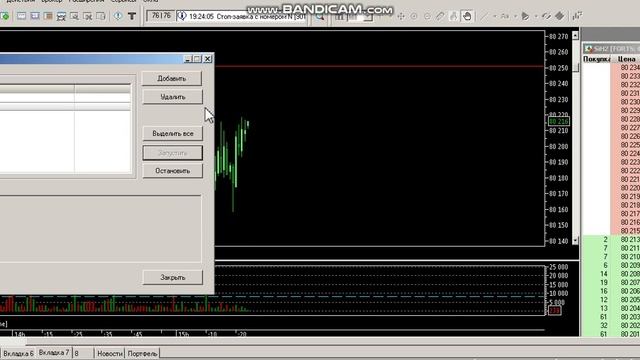Click the 80 234 ask price in the order book
This screenshot has width=640, height=360.
630,68
